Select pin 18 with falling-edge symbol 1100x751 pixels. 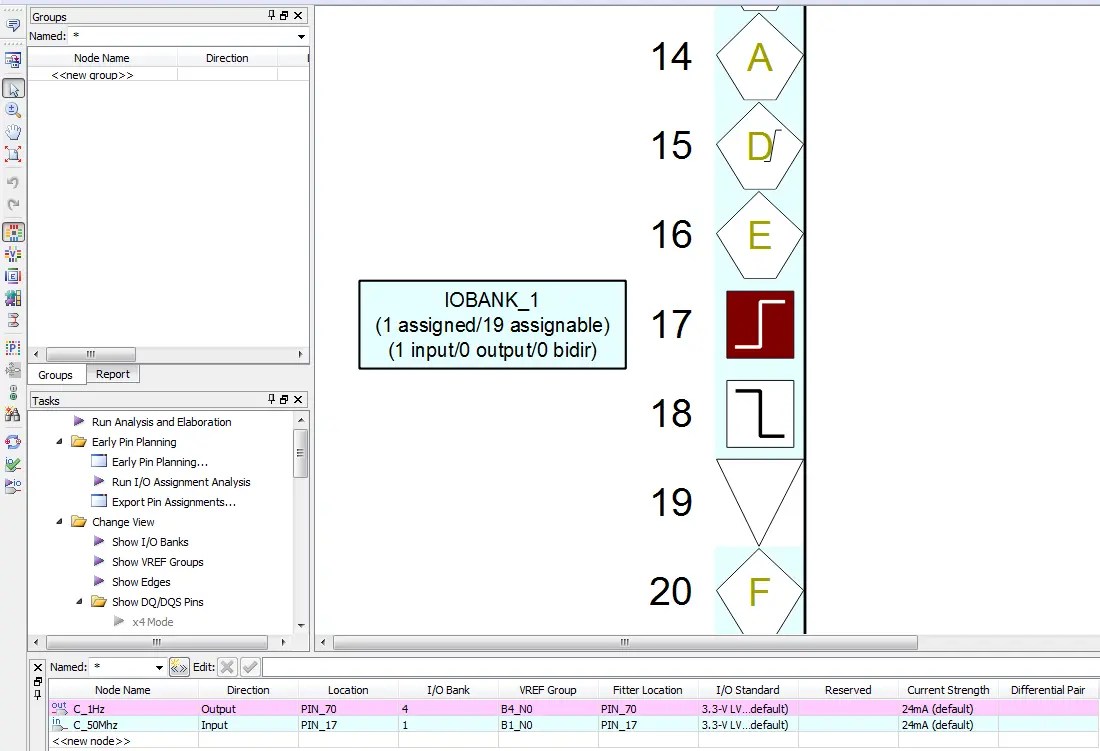pos(760,414)
